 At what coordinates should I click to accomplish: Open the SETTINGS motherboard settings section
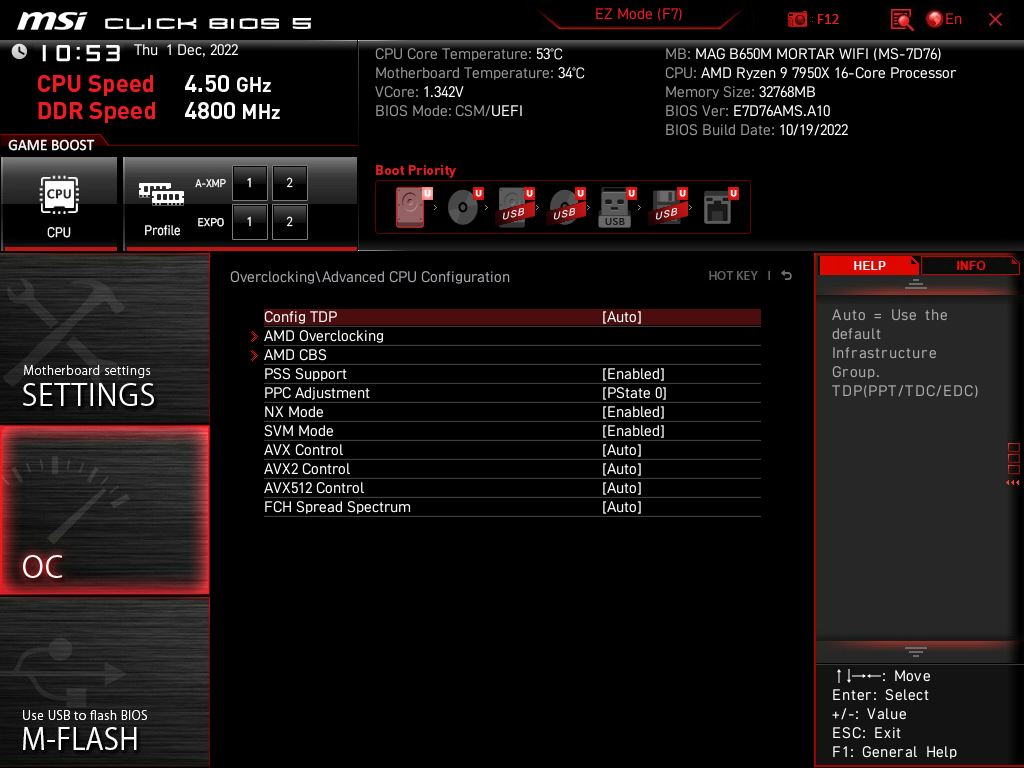point(104,338)
